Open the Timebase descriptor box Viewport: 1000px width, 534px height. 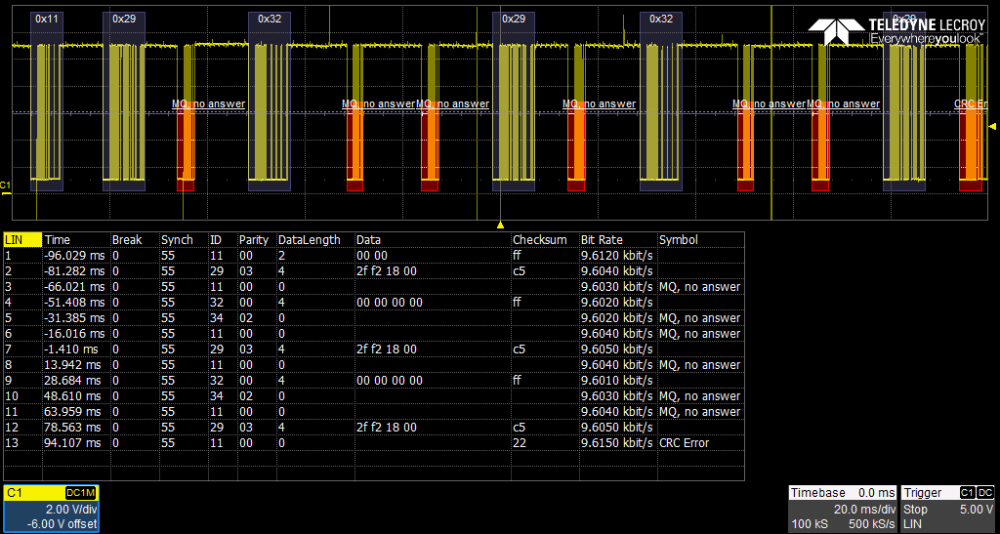click(841, 509)
